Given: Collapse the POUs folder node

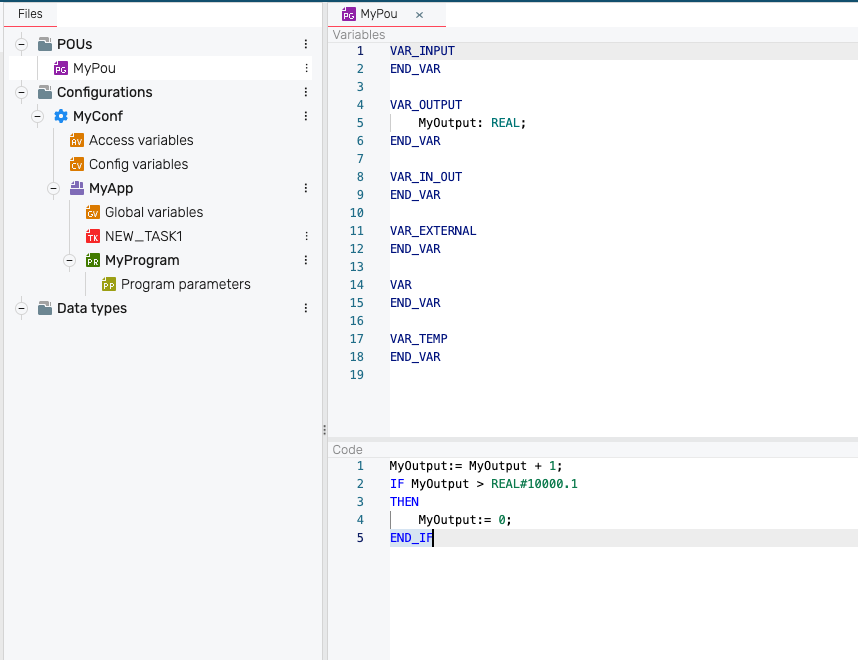Looking at the screenshot, I should [x=21, y=45].
